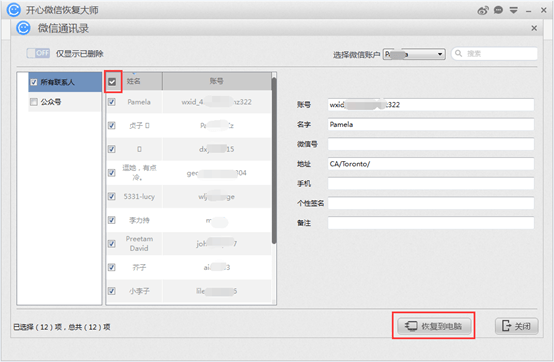554x362 pixels.
Task: Uncheck the 小李子 row checkbox
Action: (112, 291)
